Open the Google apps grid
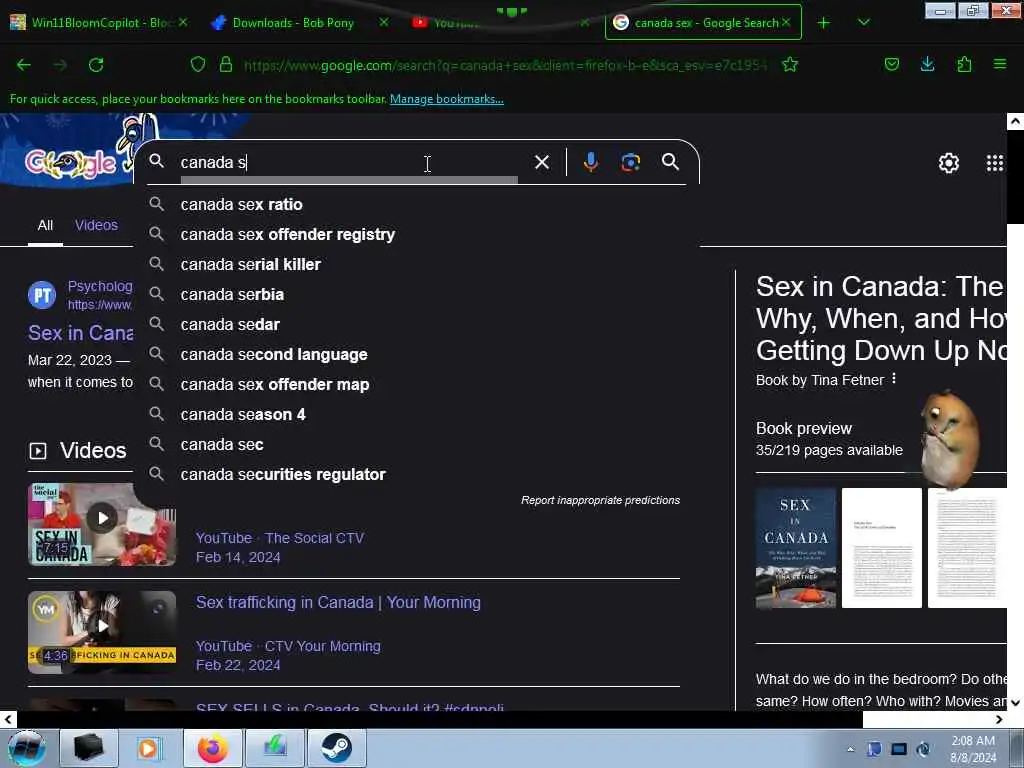This screenshot has height=768, width=1024. (995, 163)
